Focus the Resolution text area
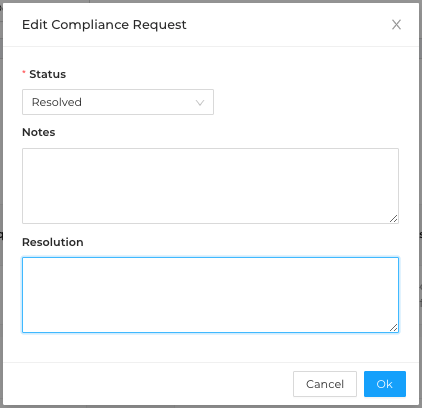 (210, 295)
